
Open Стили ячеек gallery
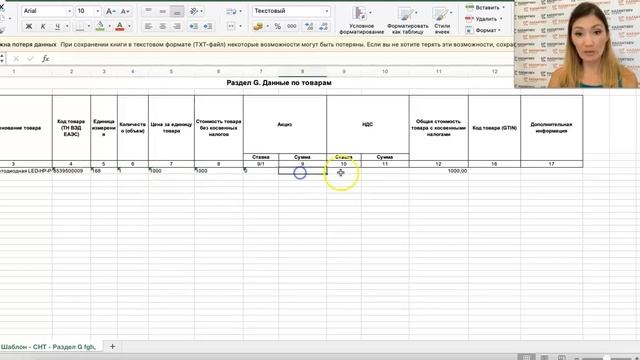coord(442,20)
